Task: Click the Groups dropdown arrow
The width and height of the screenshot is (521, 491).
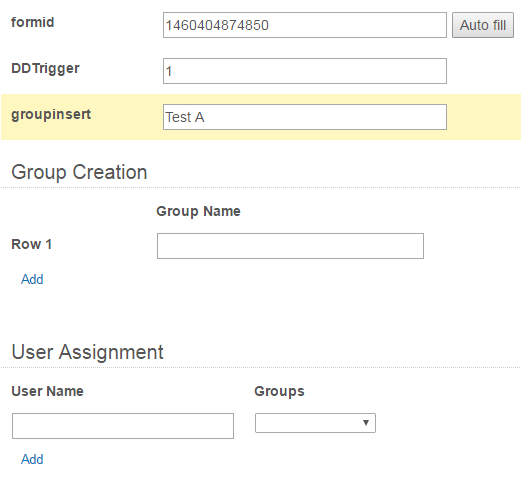Action: point(366,423)
